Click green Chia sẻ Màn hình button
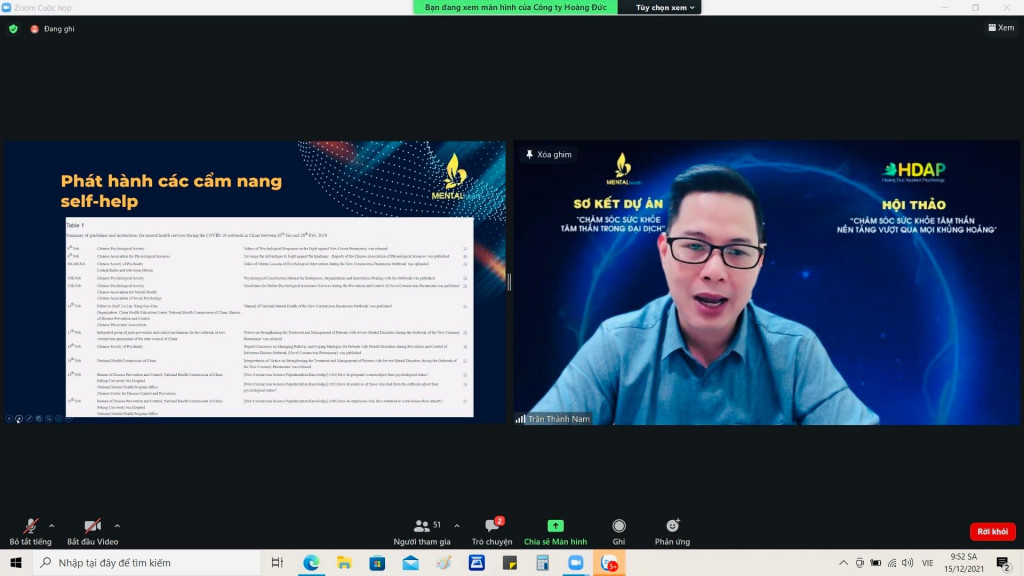The height and width of the screenshot is (576, 1024). tap(555, 530)
